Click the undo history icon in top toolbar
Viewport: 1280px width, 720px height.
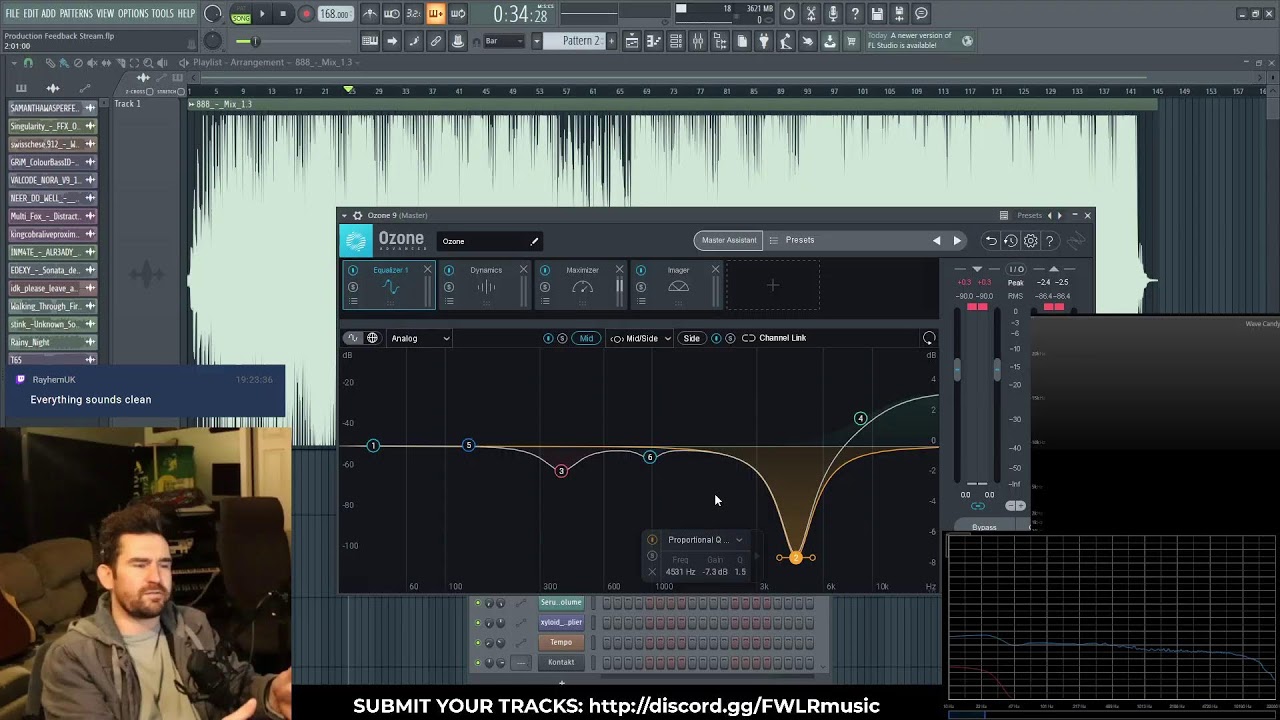(789, 14)
